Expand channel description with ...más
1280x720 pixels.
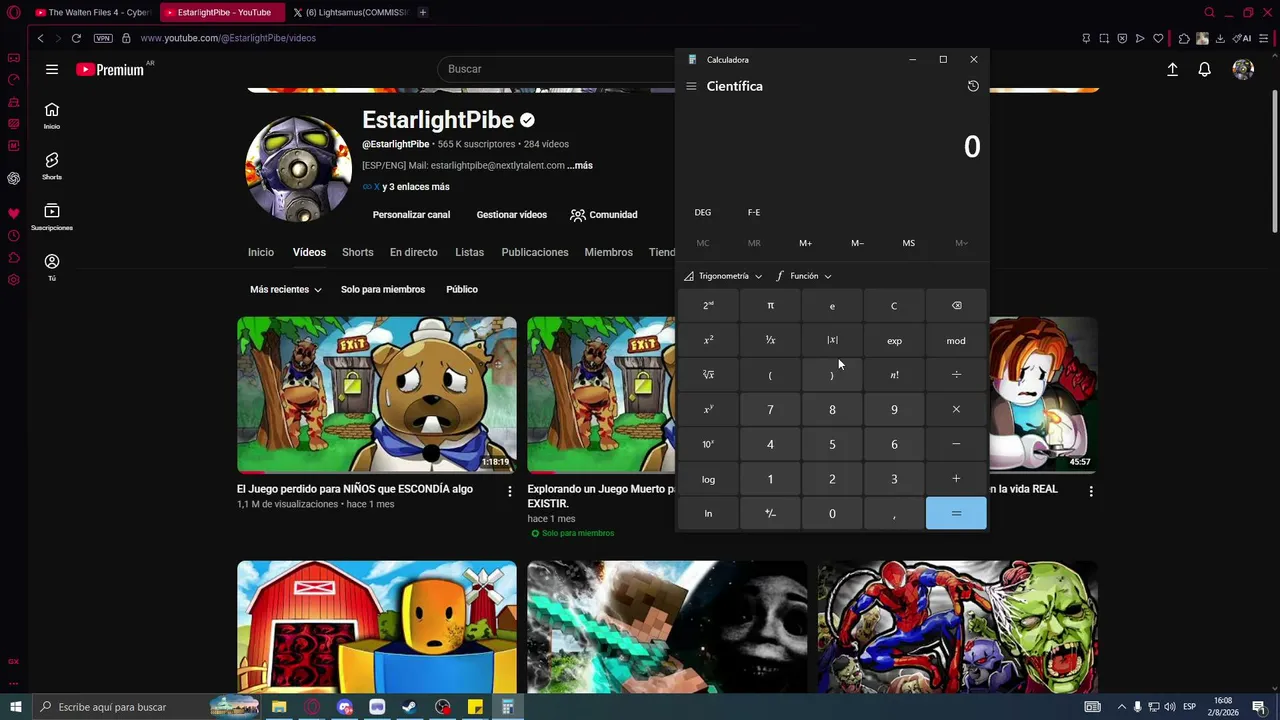[580, 165]
